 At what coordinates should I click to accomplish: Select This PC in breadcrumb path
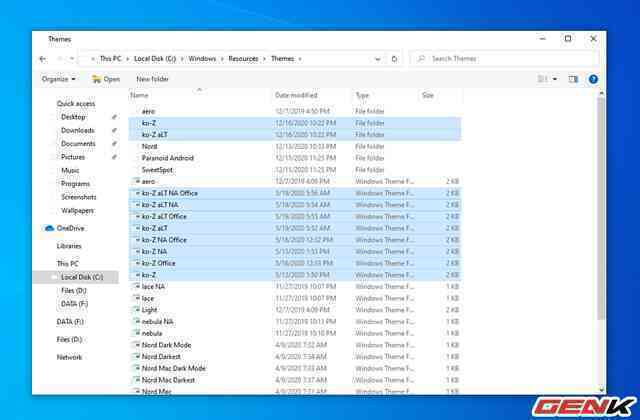point(111,59)
